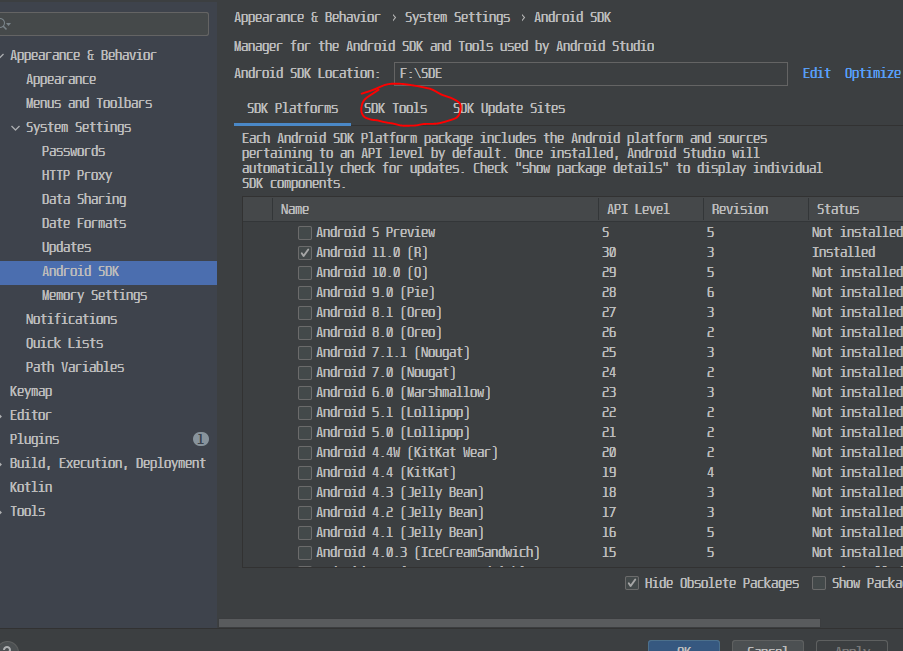Uncheck the Android 11.0 (R) checkbox

[305, 253]
